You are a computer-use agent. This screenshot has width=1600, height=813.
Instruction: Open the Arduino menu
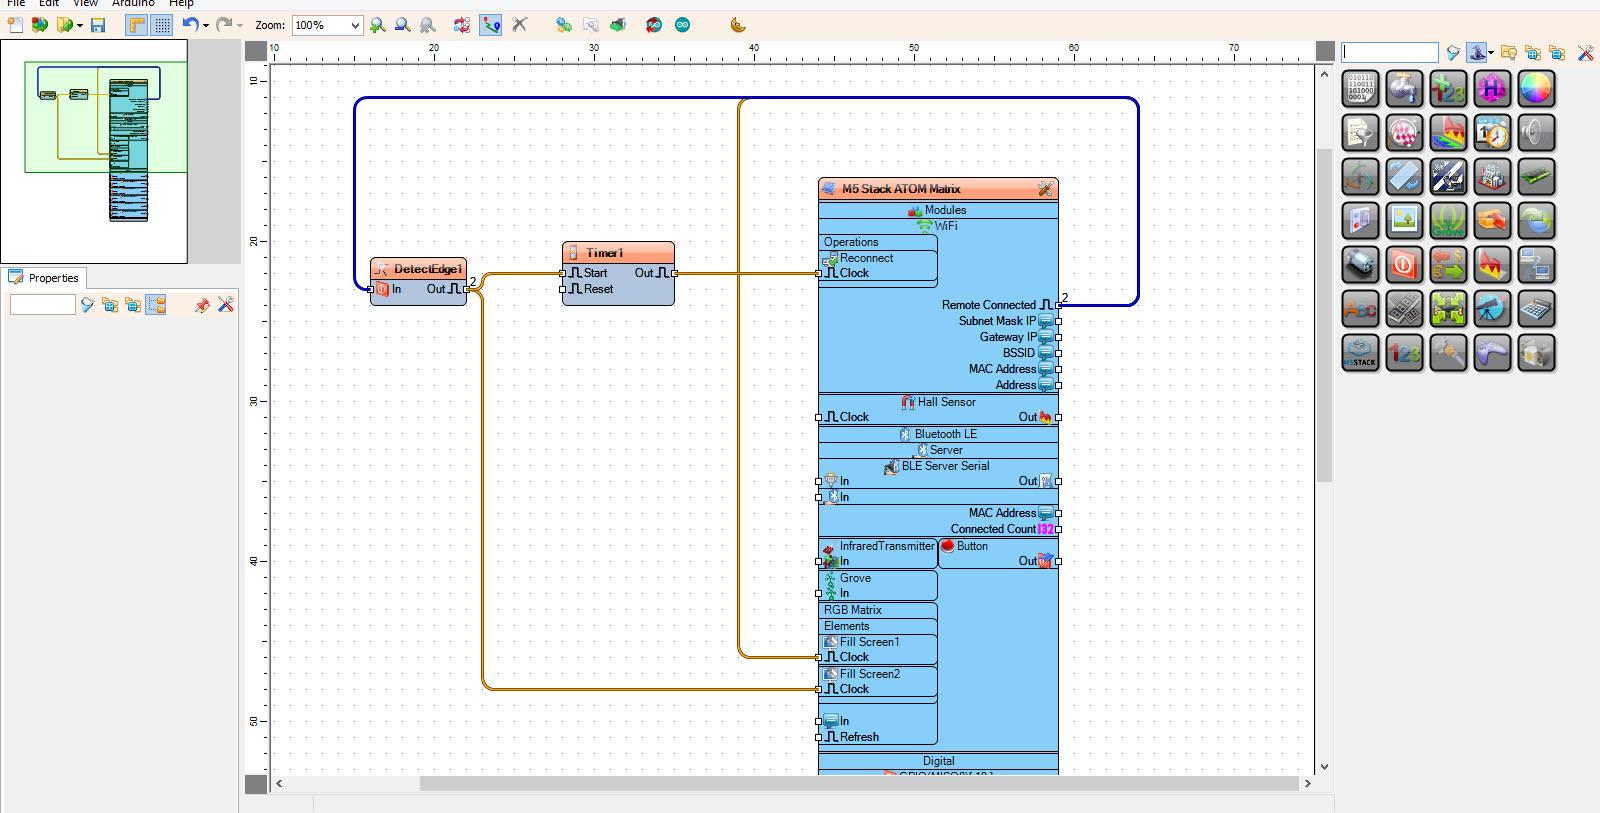click(x=133, y=4)
